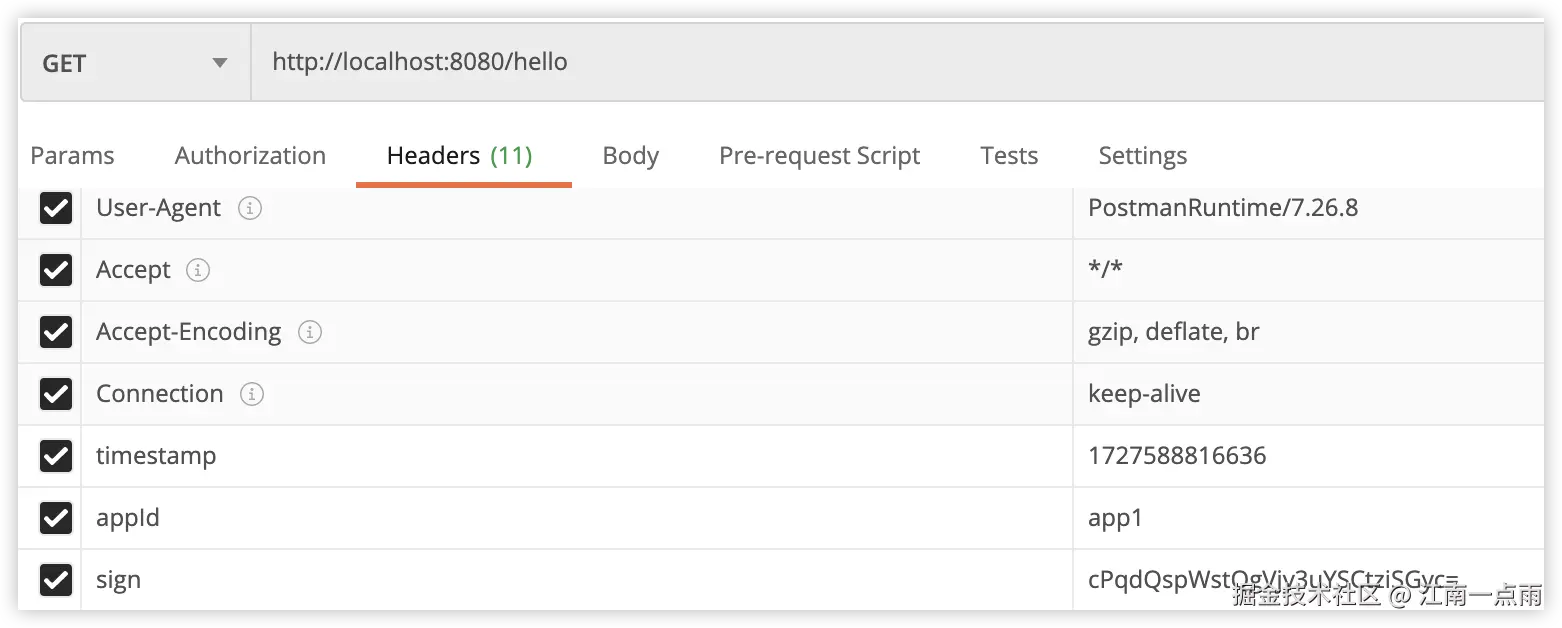Uncheck the User-Agent header checkbox
This screenshot has height=628, width=1562.
point(55,208)
